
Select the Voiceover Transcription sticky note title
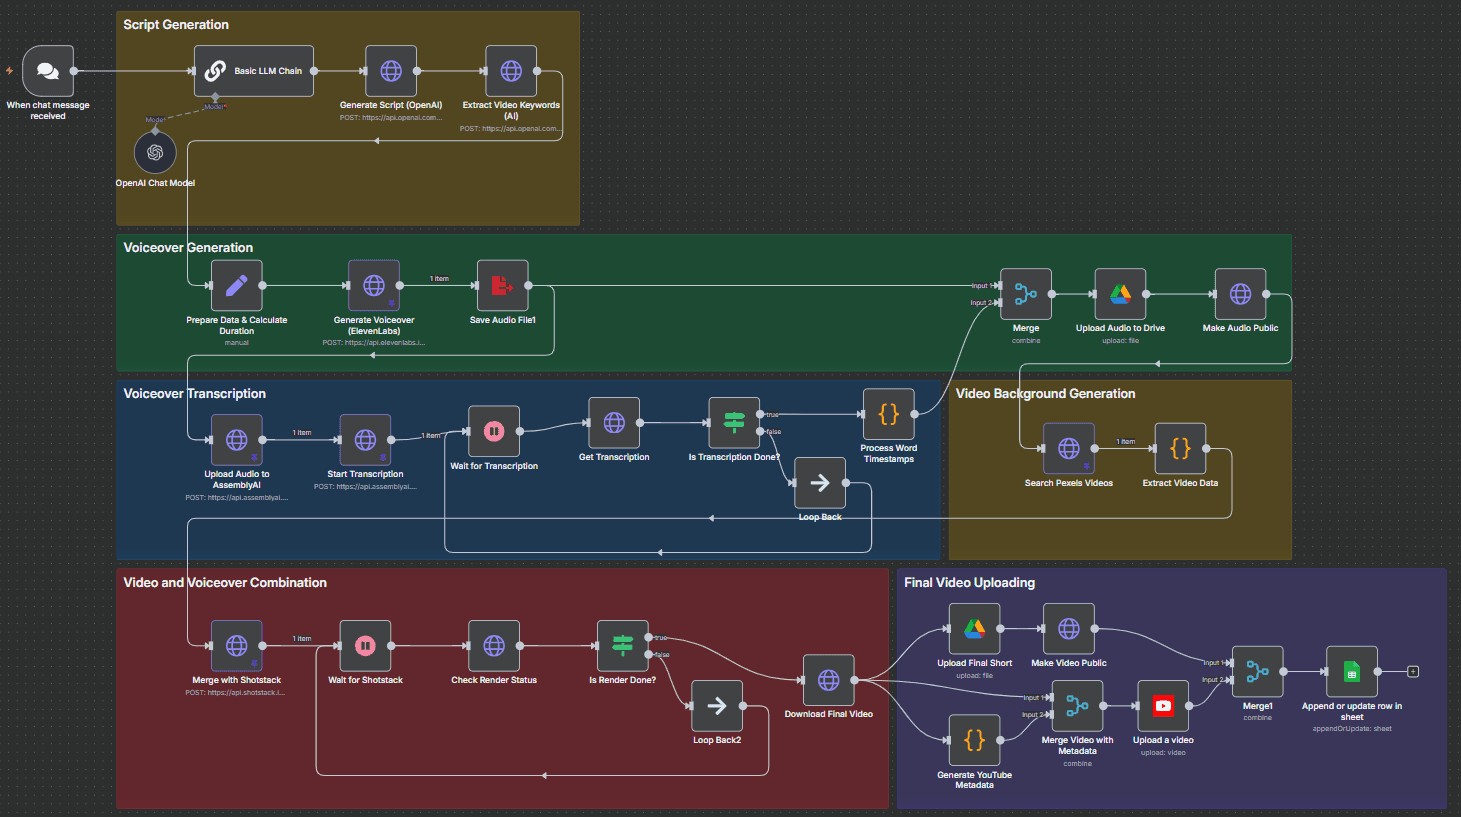(x=195, y=394)
